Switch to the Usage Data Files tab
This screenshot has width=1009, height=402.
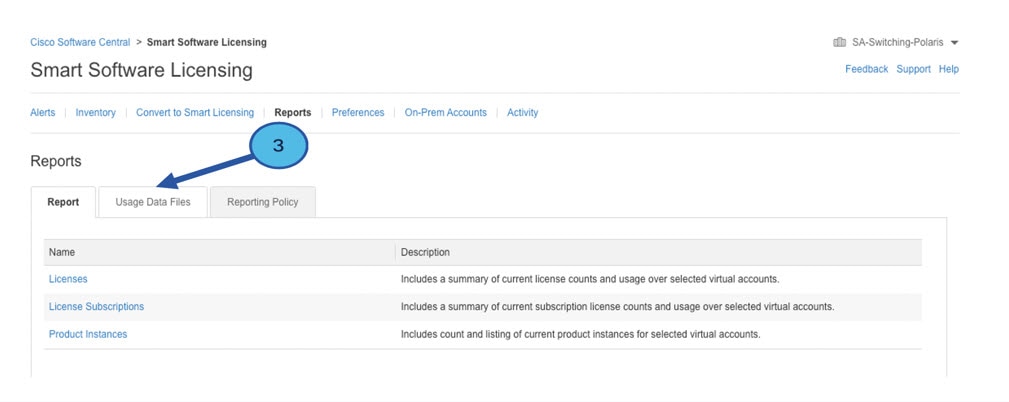(153, 202)
